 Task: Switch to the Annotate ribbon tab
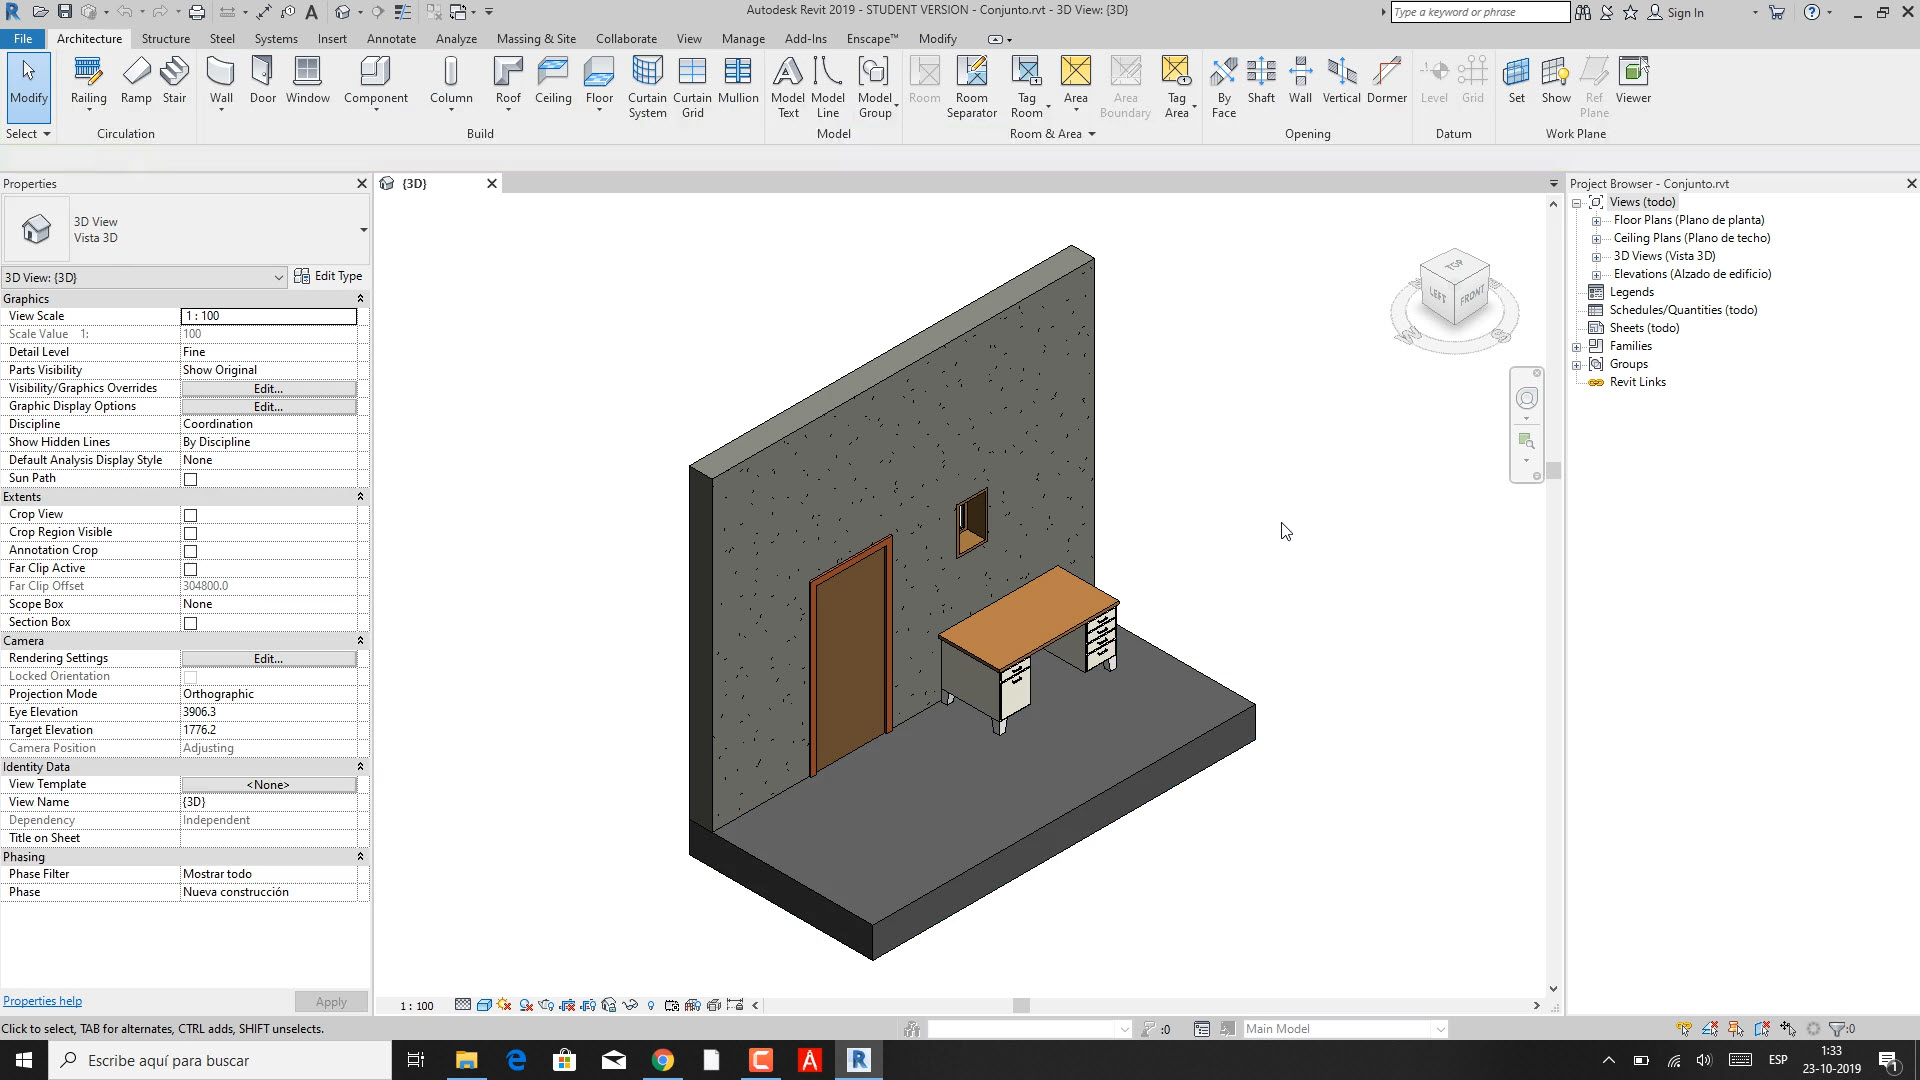pos(391,39)
